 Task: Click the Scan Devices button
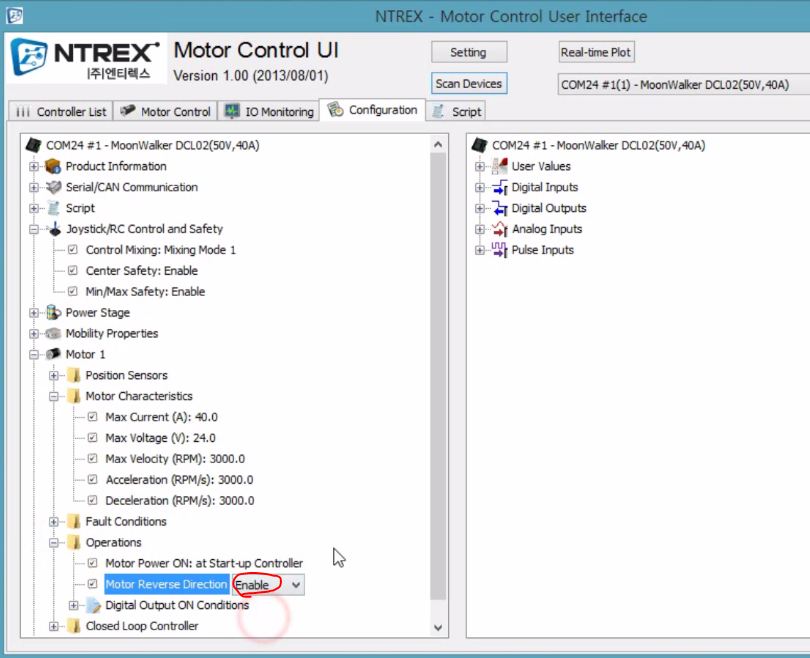point(469,84)
